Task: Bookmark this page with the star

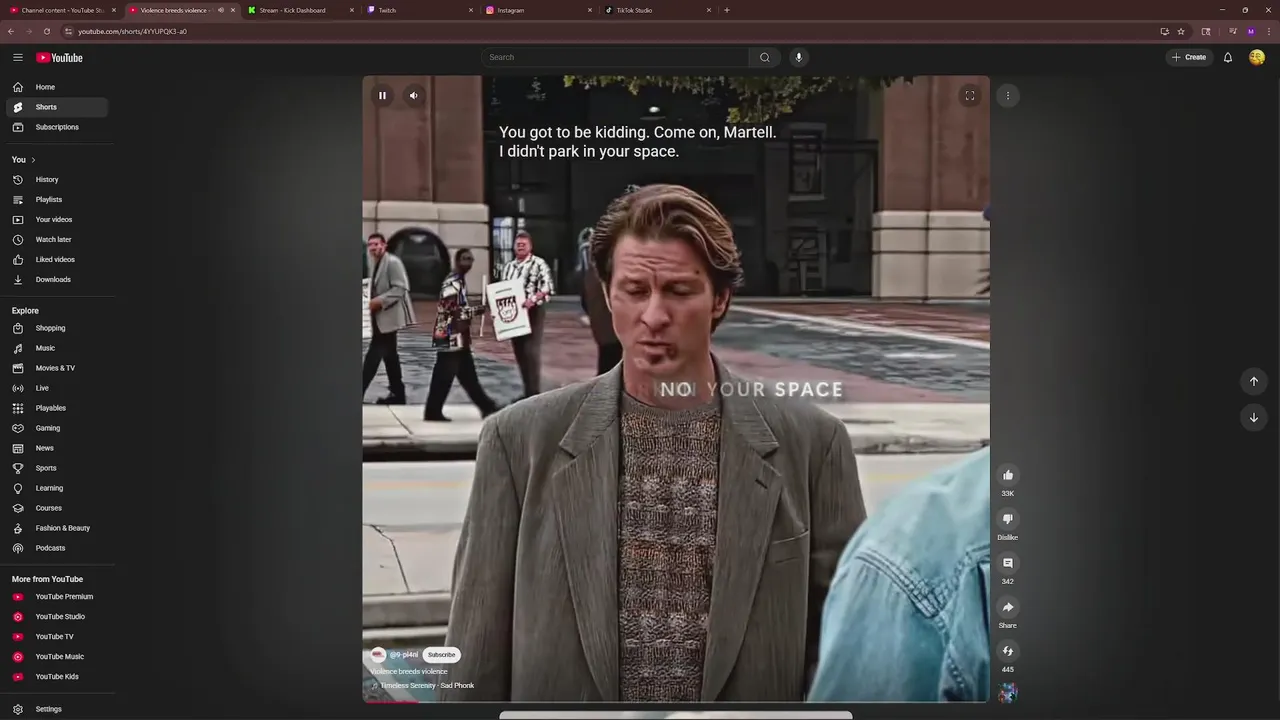Action: tap(1181, 31)
